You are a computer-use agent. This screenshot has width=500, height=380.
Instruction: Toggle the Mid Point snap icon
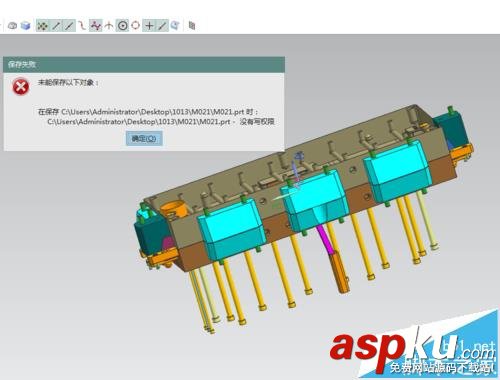(x=69, y=26)
